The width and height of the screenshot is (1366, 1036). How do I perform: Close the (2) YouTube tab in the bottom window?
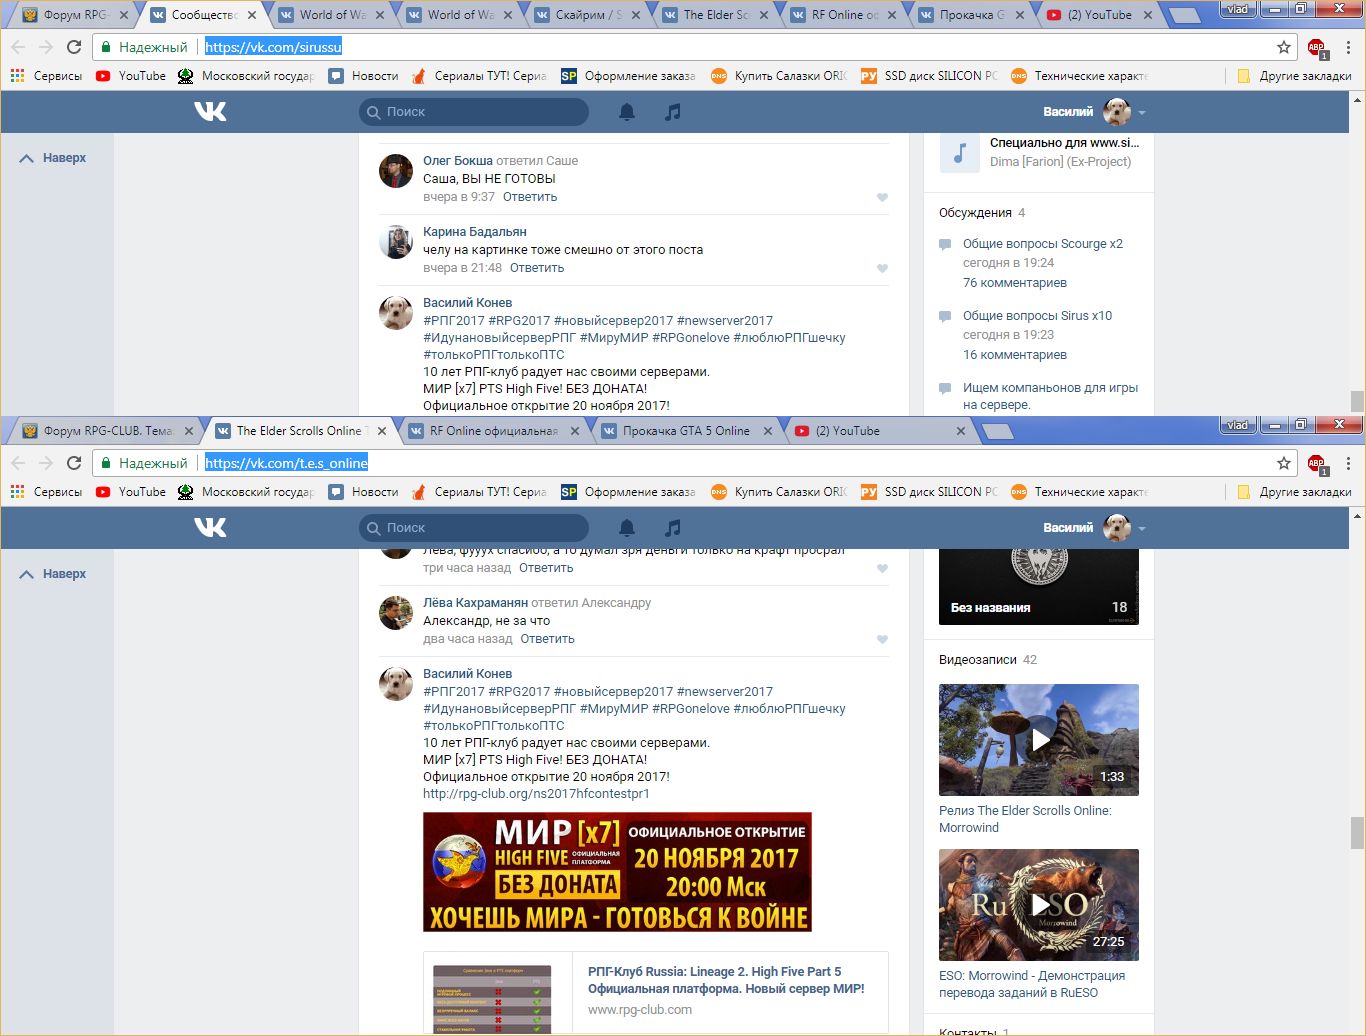(961, 431)
